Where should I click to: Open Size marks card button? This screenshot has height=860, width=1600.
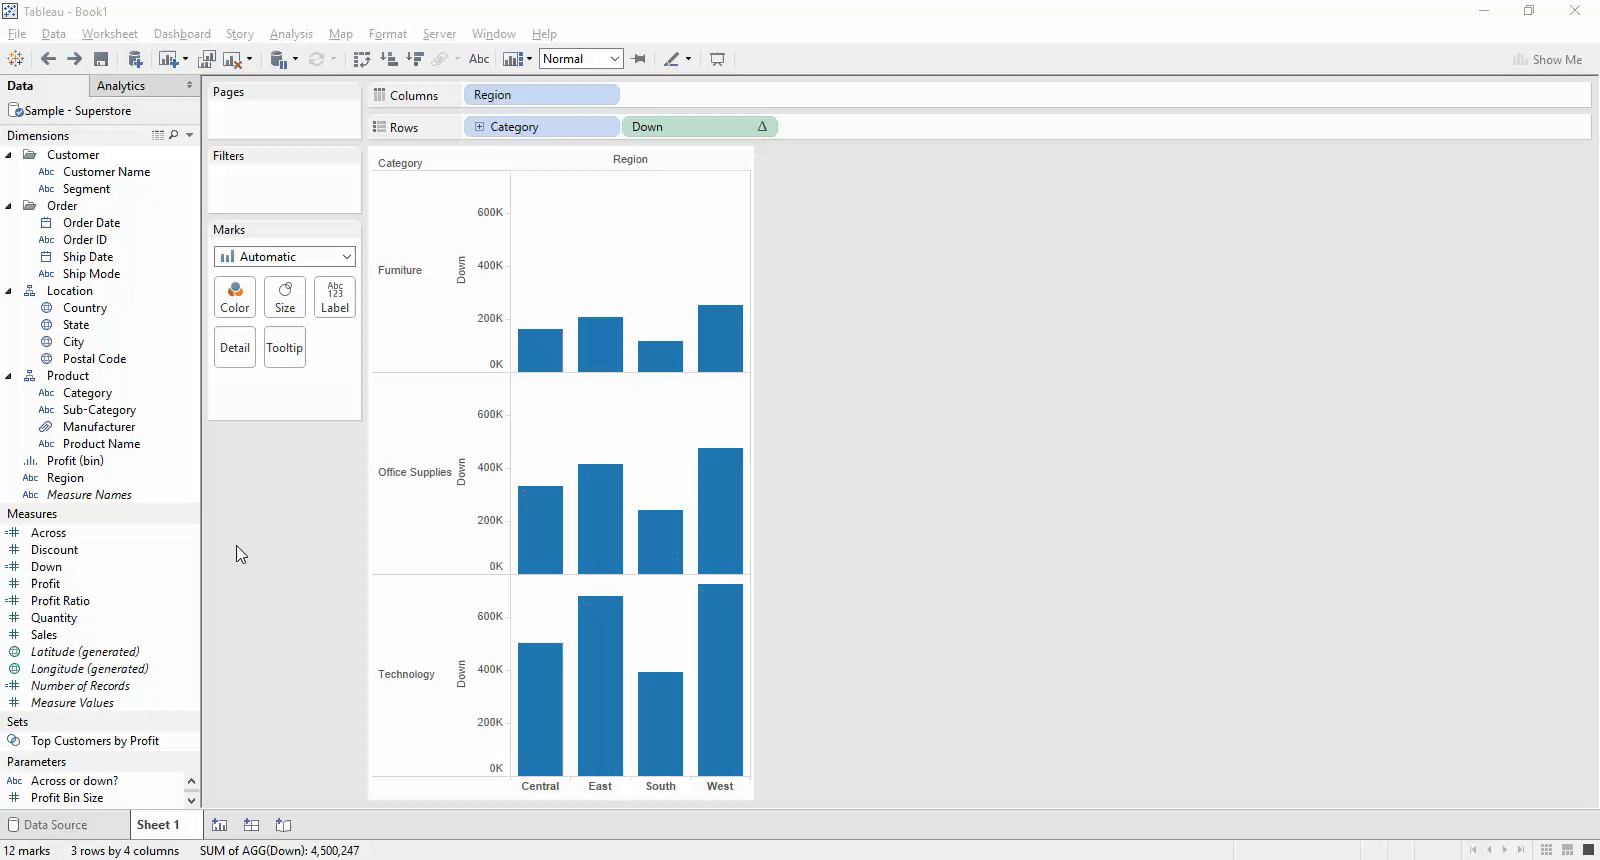[x=285, y=297]
